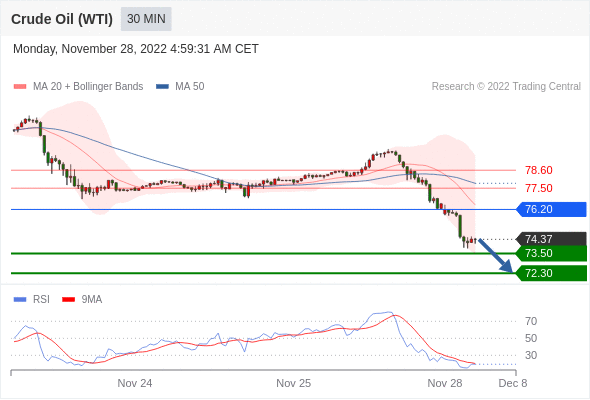Click the 9MA red legend swatch
Screen dimensions: 590x400
pos(68,300)
